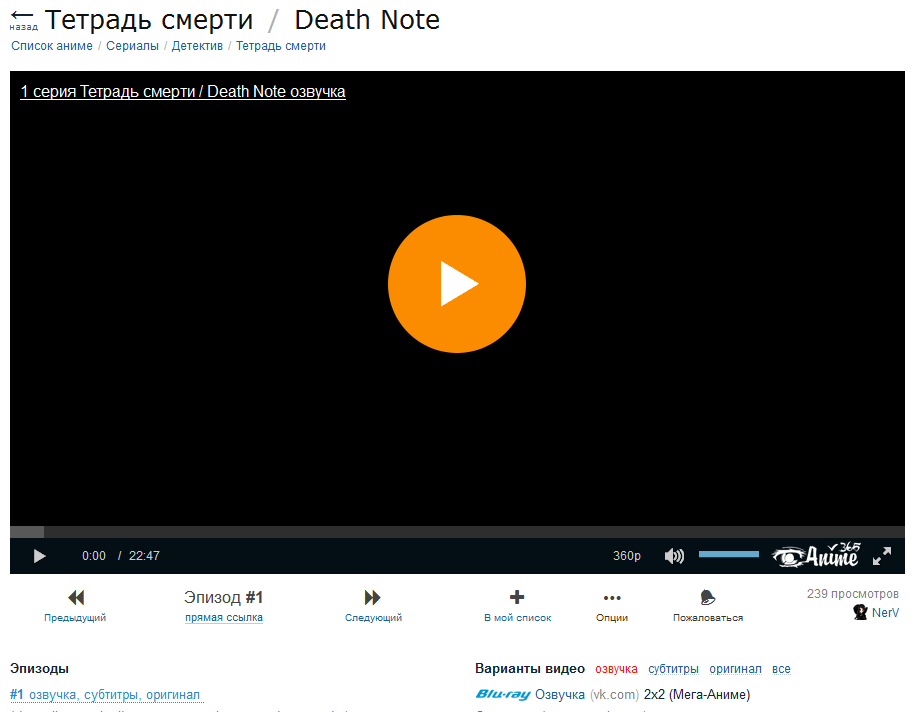The height and width of the screenshot is (712, 922).
Task: Select озвучка video variant filter
Action: 616,669
